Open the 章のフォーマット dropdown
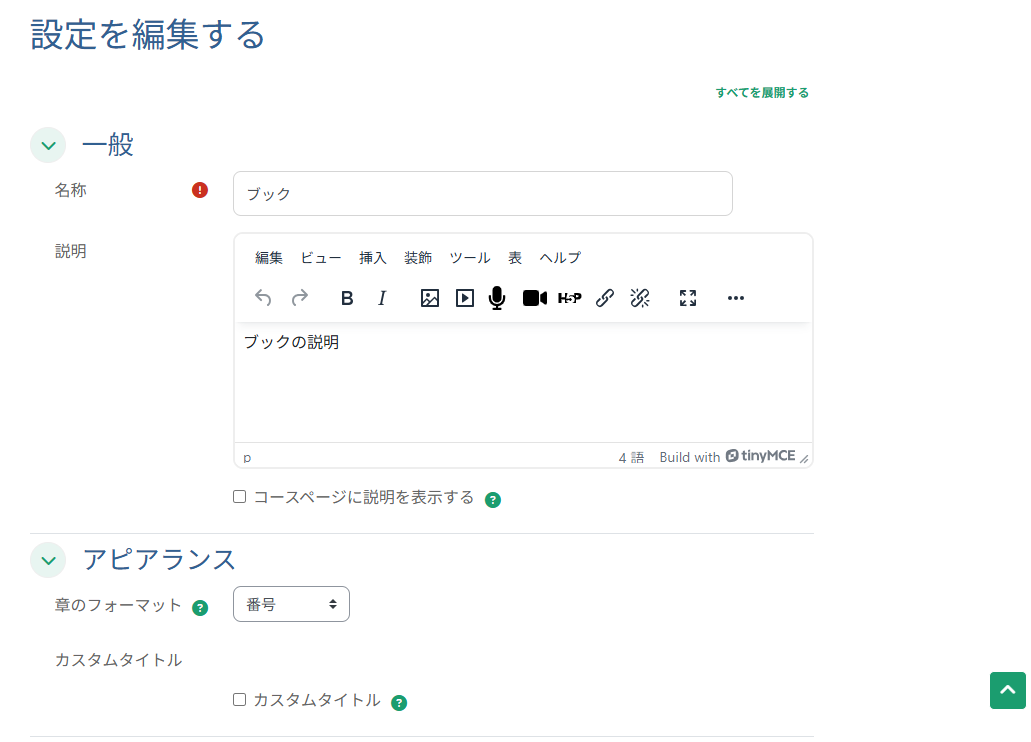Screen dimensions: 1031x742 pyautogui.click(x=291, y=604)
